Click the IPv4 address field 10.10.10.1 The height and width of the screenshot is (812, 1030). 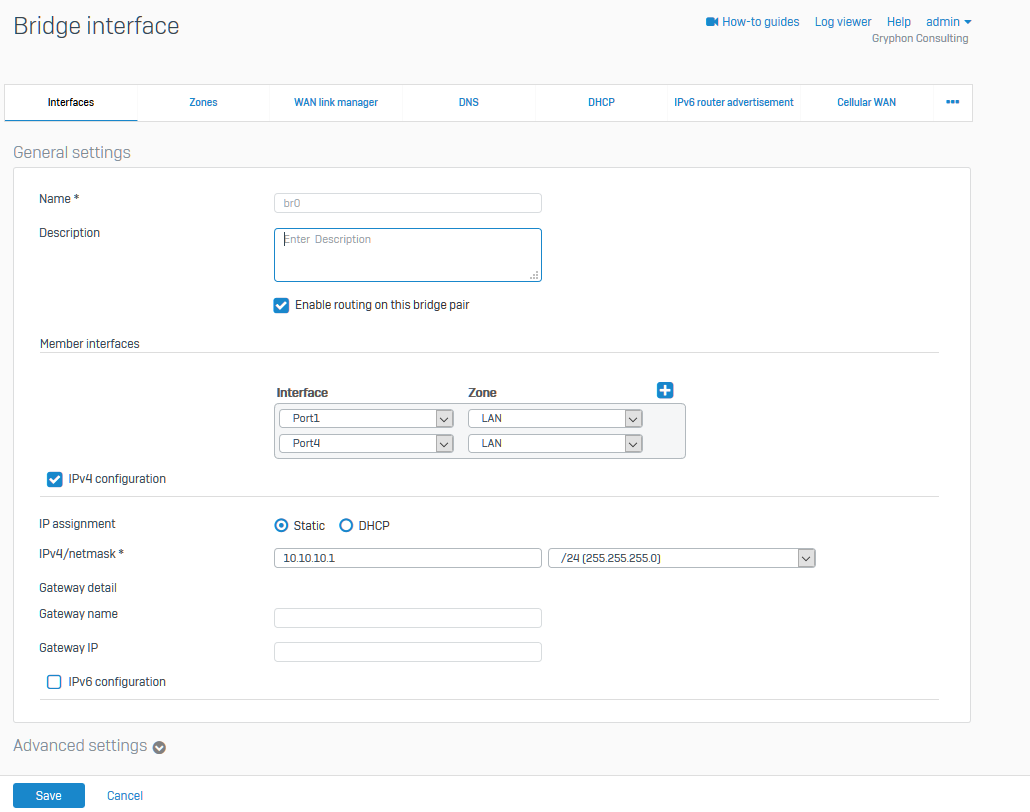(x=408, y=558)
